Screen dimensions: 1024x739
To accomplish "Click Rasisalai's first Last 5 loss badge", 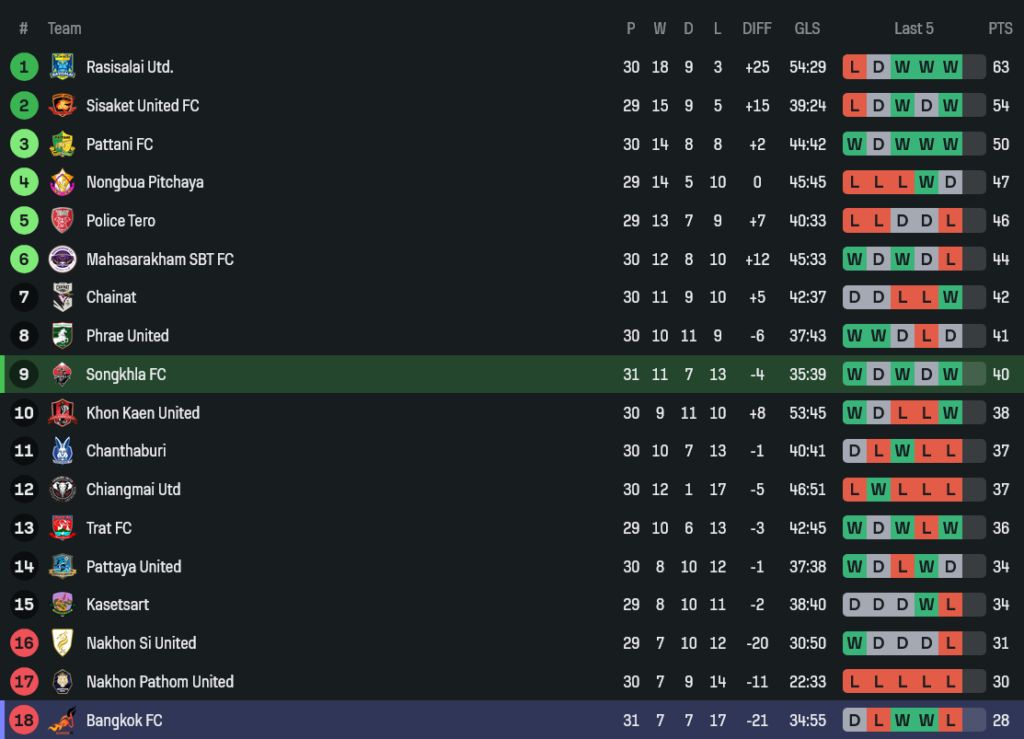I will (x=855, y=67).
